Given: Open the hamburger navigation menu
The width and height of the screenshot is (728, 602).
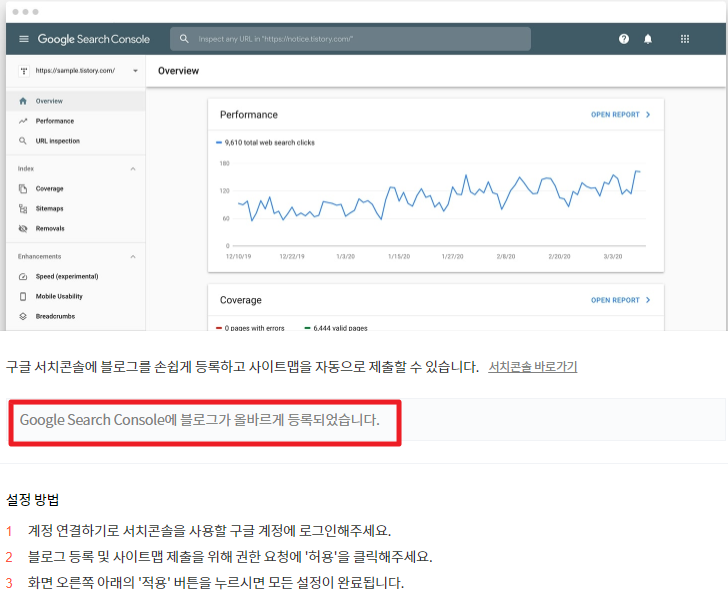Looking at the screenshot, I should coord(24,39).
